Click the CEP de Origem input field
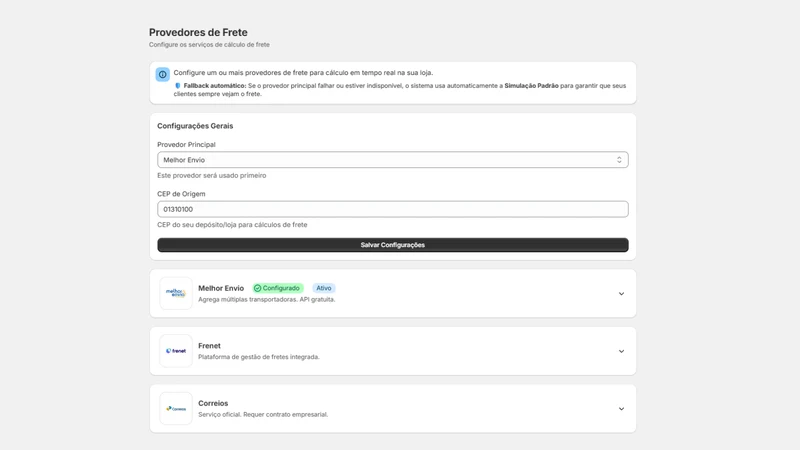The image size is (800, 450). [x=393, y=209]
